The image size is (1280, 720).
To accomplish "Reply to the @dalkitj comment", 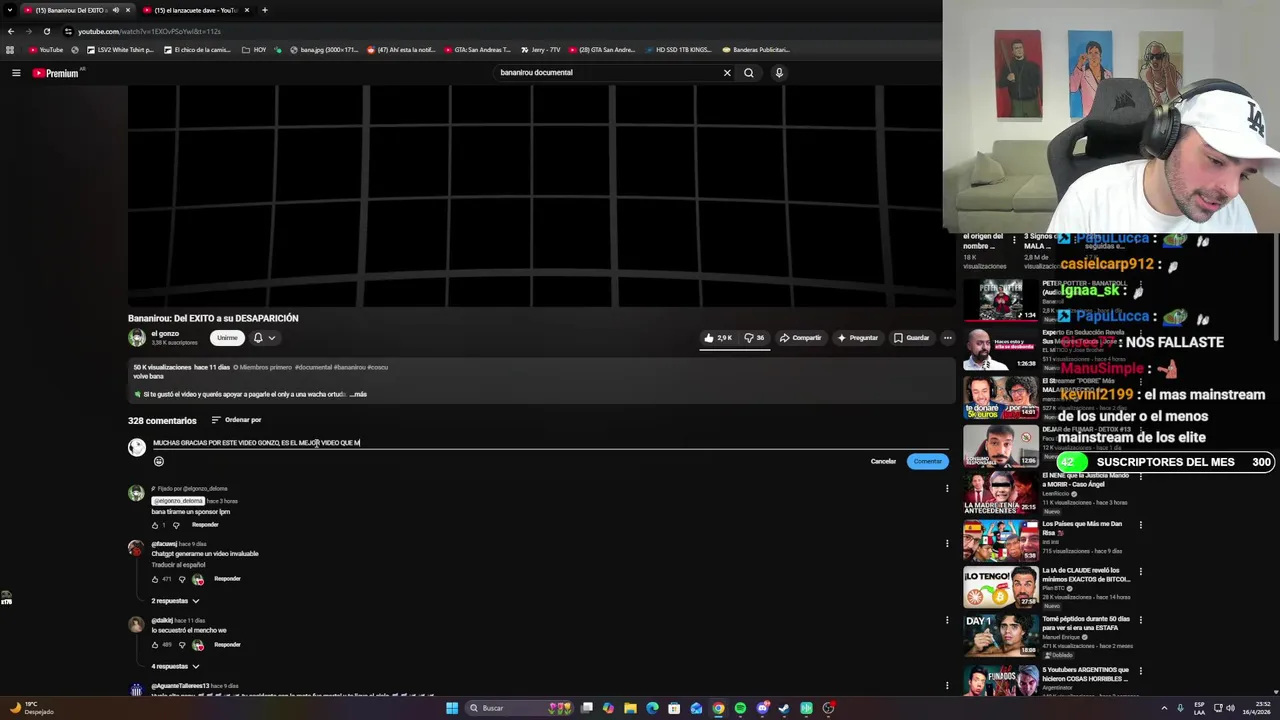I will [227, 645].
